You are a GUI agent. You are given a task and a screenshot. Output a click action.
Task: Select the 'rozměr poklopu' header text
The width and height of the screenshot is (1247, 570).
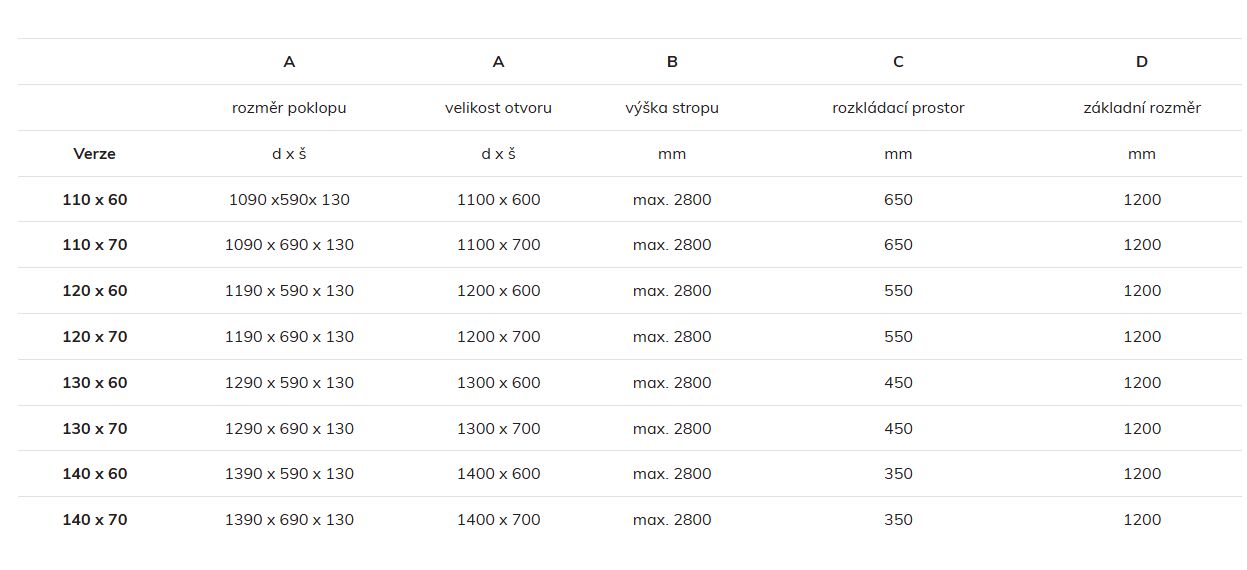tap(289, 108)
